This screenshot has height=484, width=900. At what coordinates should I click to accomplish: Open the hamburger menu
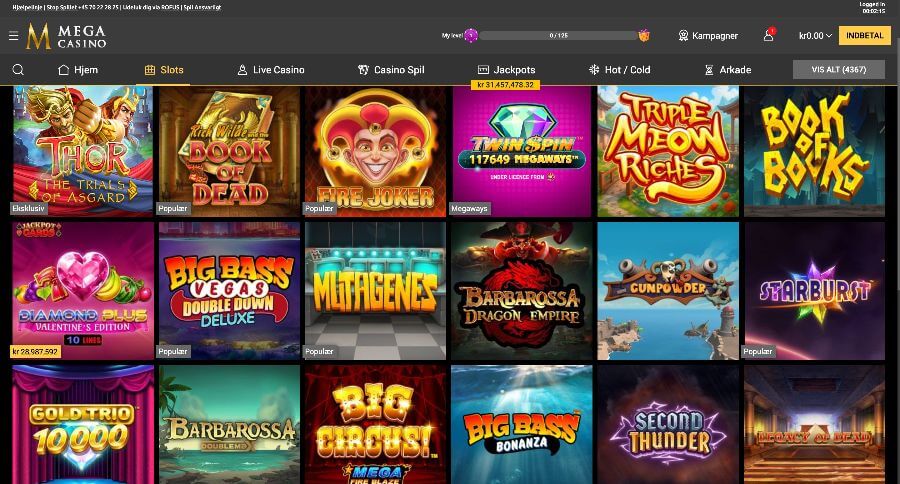coord(13,36)
